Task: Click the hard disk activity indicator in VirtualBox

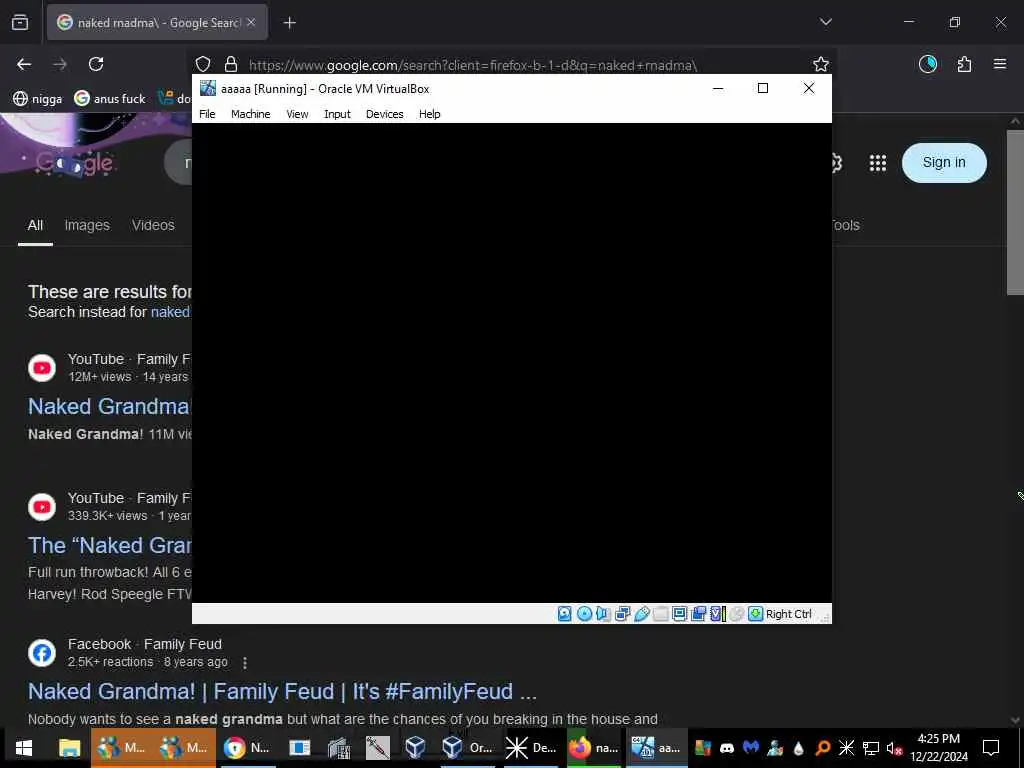Action: click(x=565, y=614)
